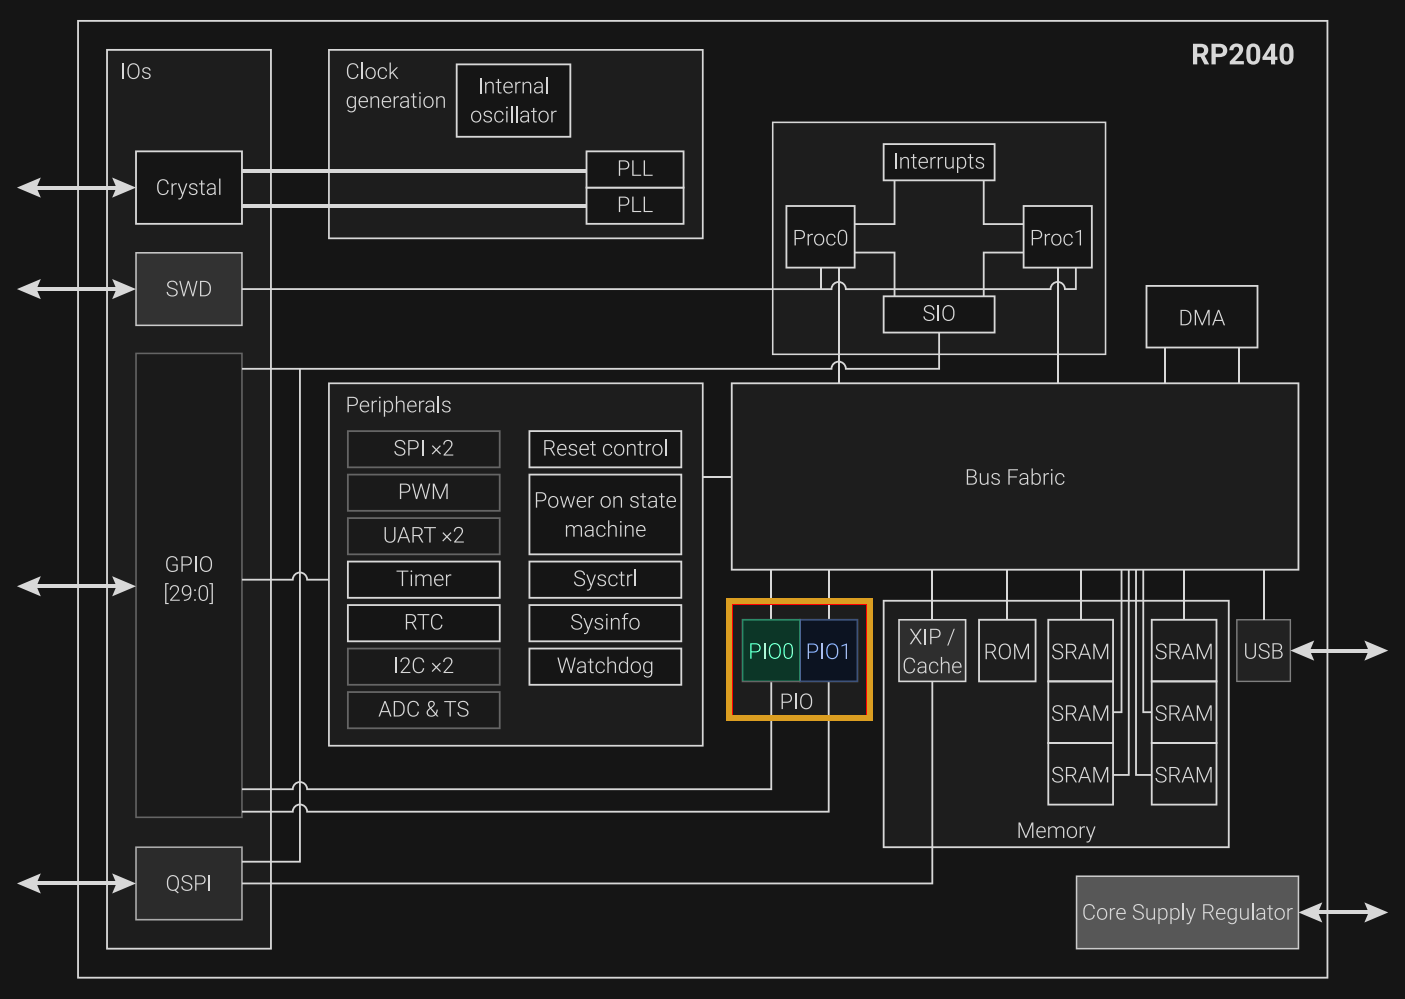This screenshot has width=1405, height=999.
Task: Select the SWD block
Action: point(189,289)
